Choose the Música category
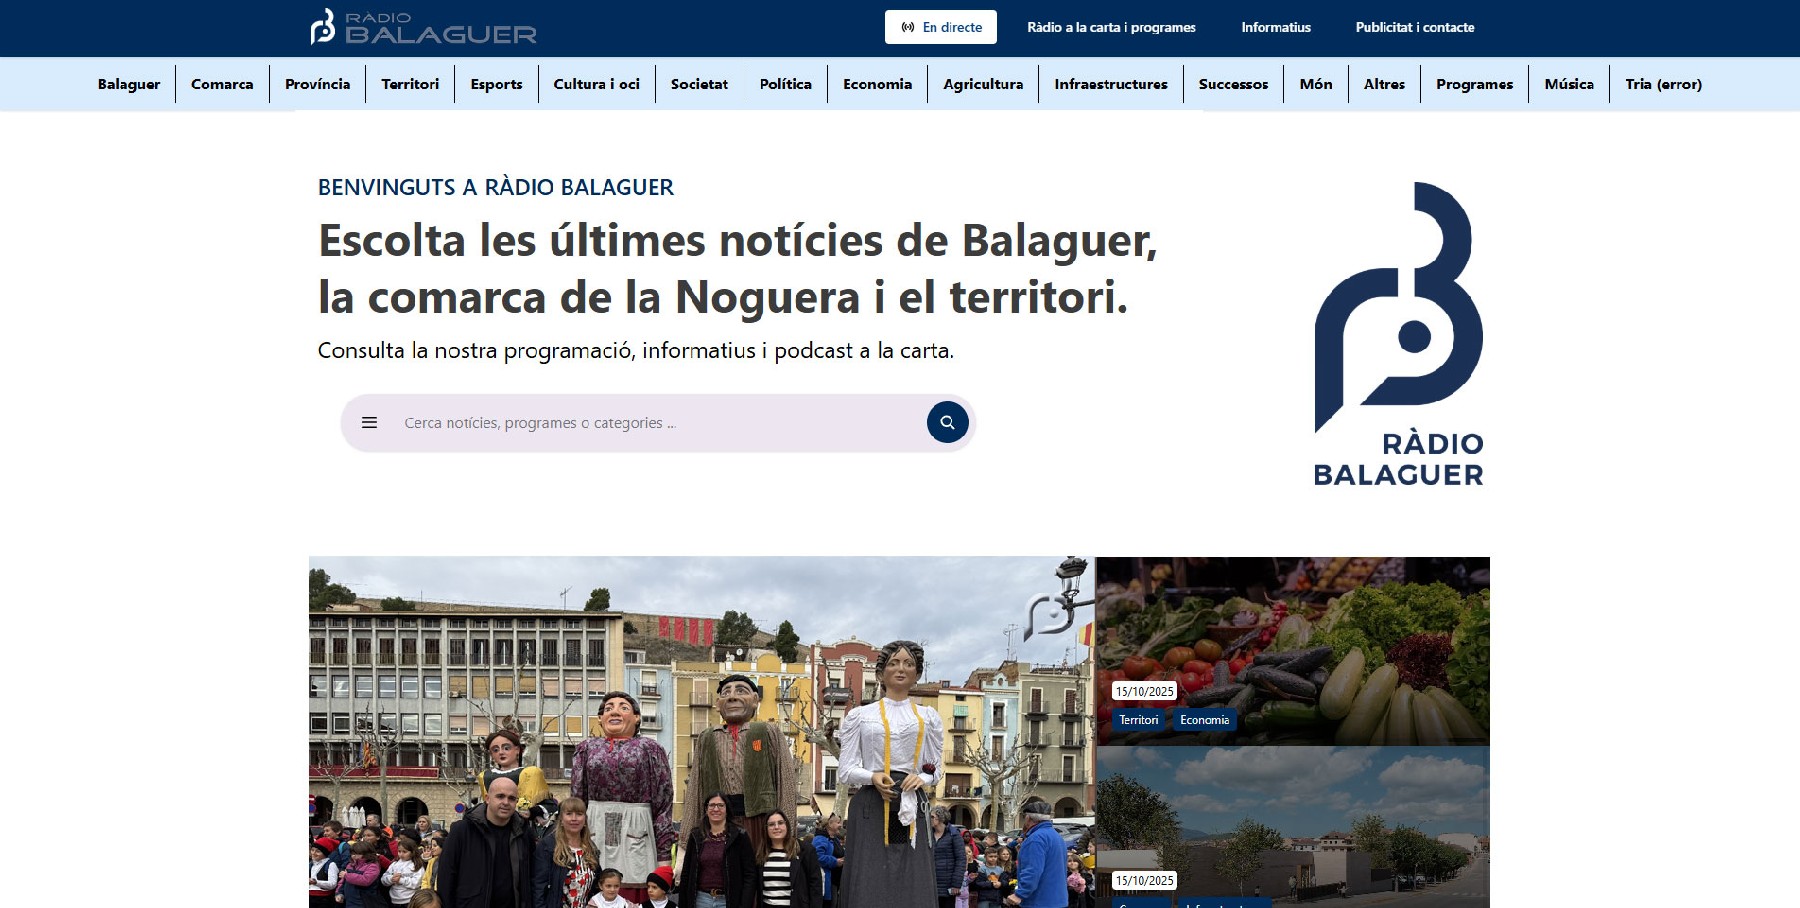The image size is (1800, 908). coord(1568,84)
